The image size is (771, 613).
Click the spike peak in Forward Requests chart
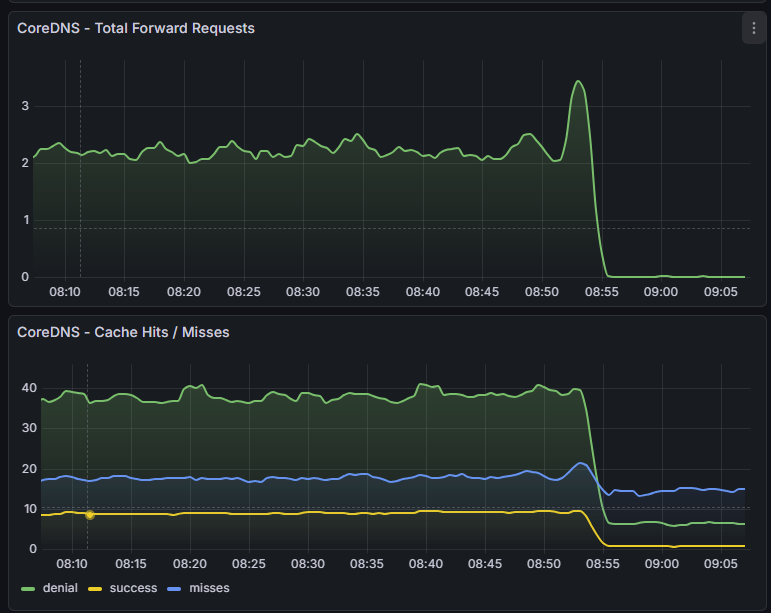[x=578, y=81]
